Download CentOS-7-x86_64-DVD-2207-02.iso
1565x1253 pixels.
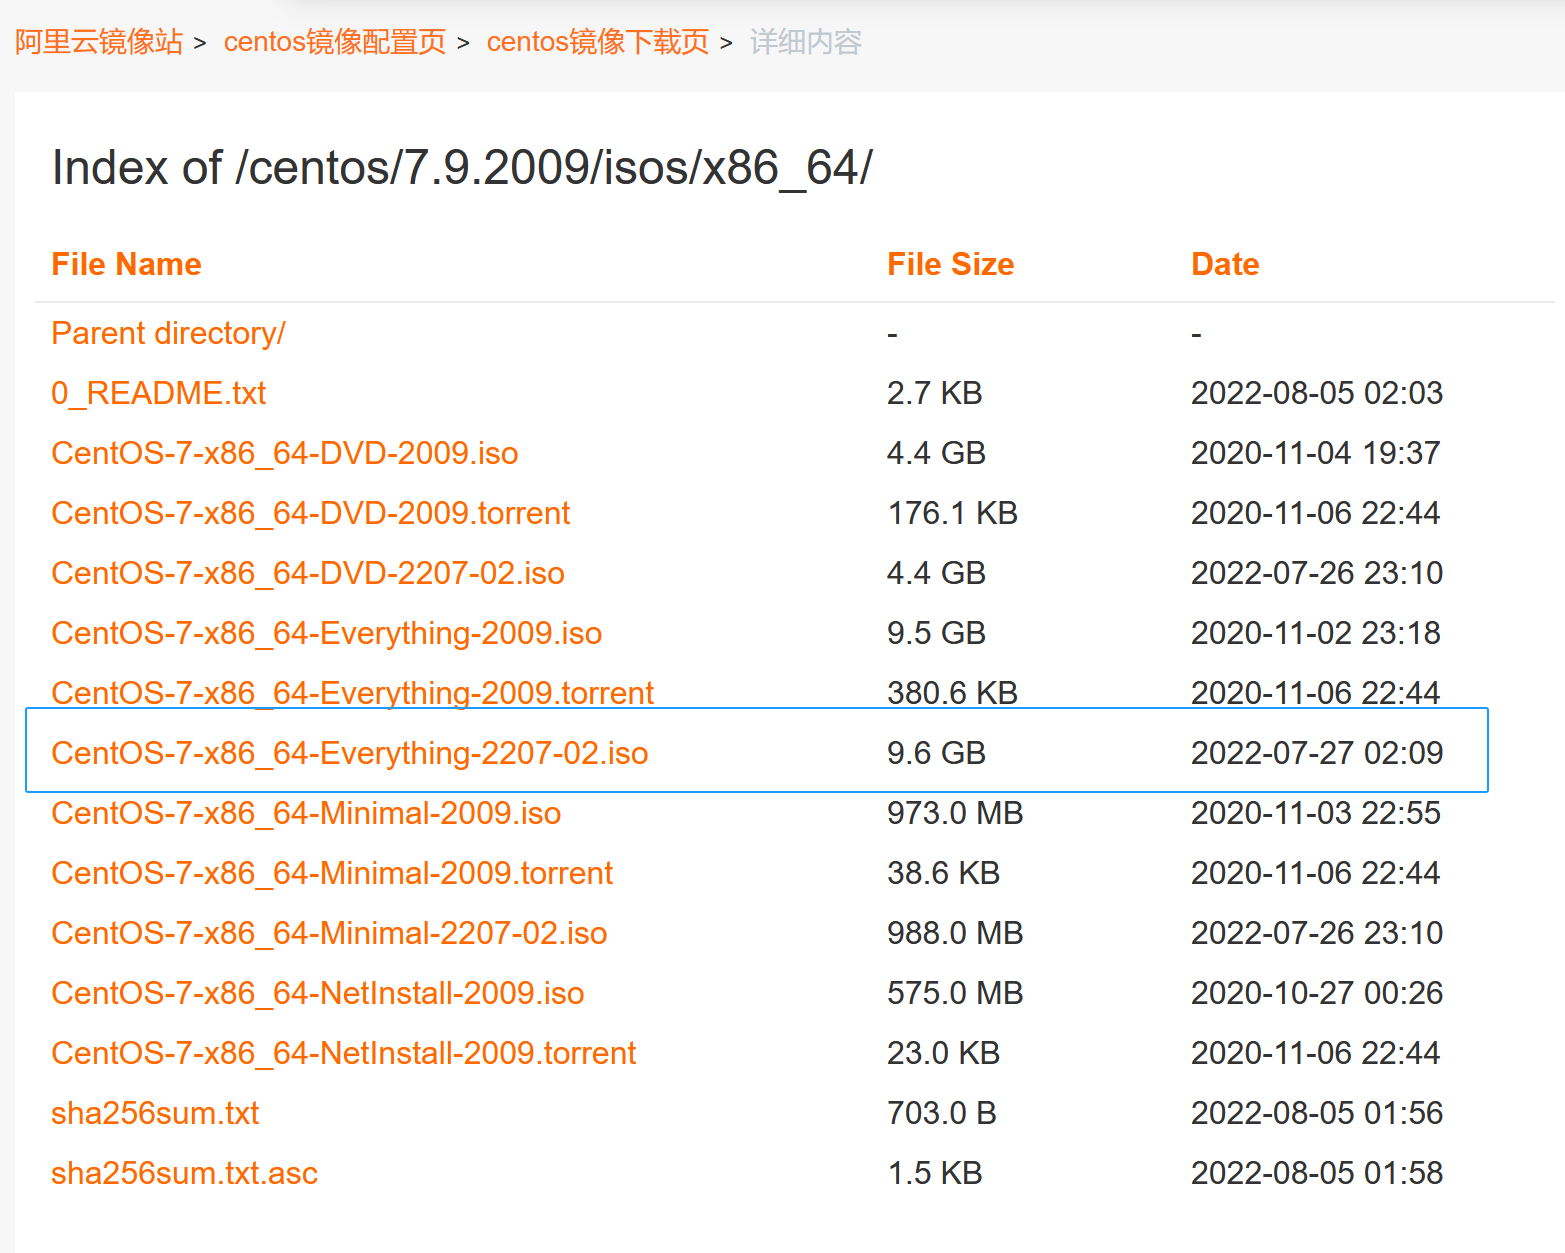point(307,573)
